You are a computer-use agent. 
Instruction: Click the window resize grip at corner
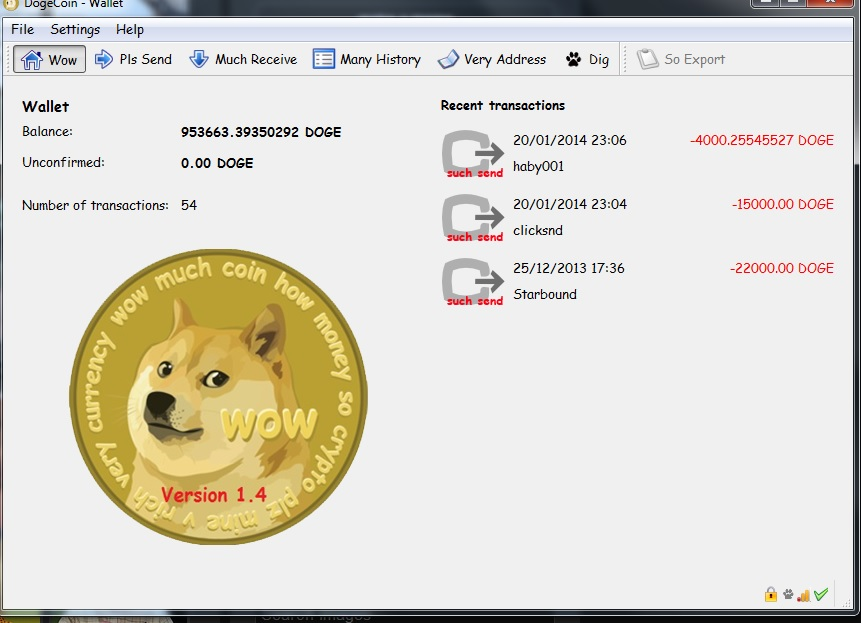(x=846, y=602)
